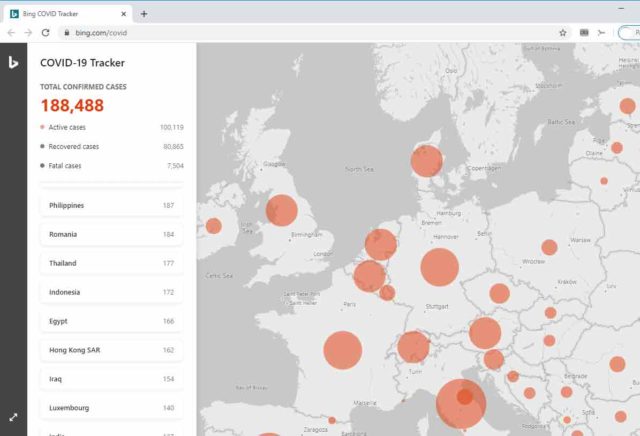Click the expand arrows icon in dark sidebar
The width and height of the screenshot is (640, 436).
click(x=13, y=417)
